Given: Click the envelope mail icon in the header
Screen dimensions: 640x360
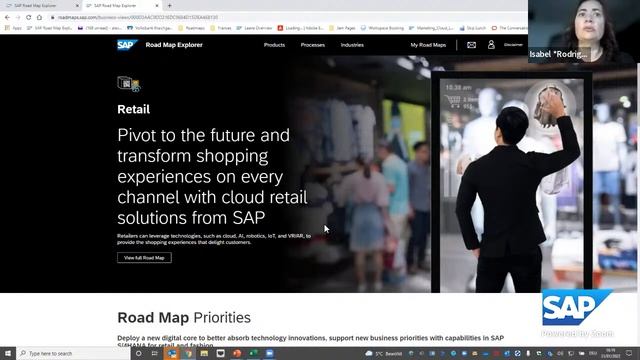Looking at the screenshot, I should 471,45.
